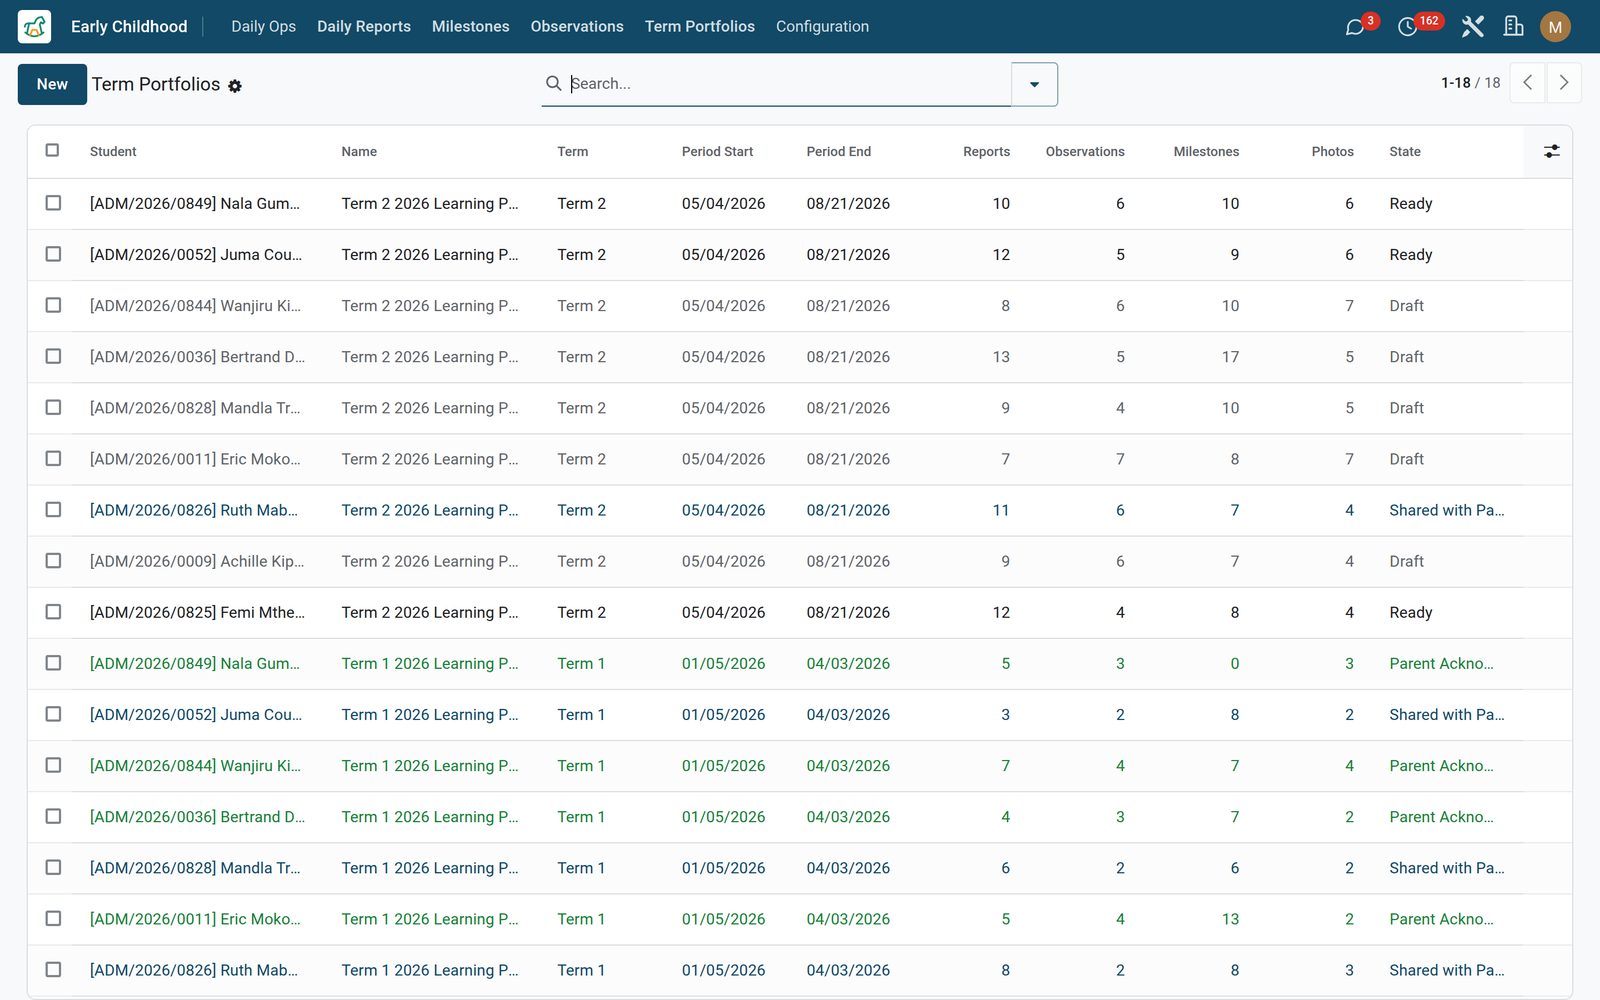Open the Milestones menu
The image size is (1600, 1000).
point(470,27)
